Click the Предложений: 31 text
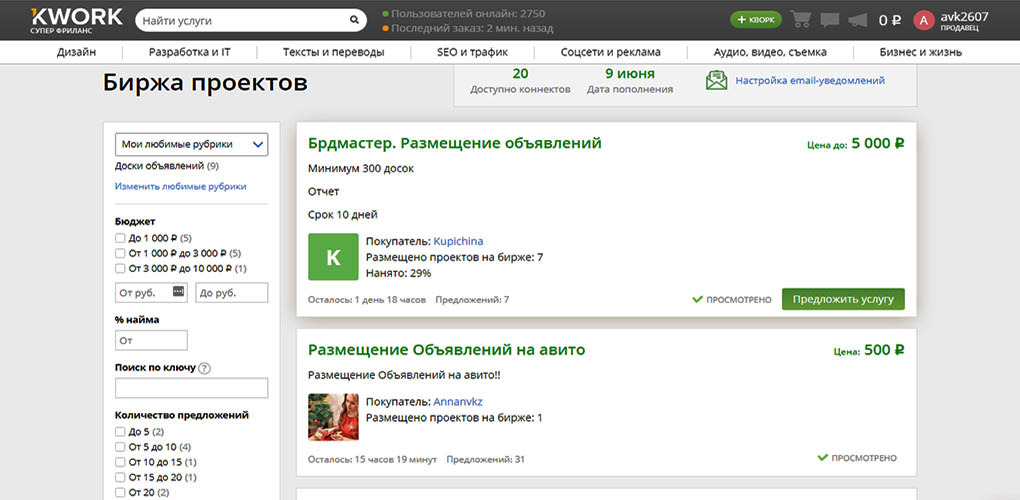1020x500 pixels. [x=485, y=459]
